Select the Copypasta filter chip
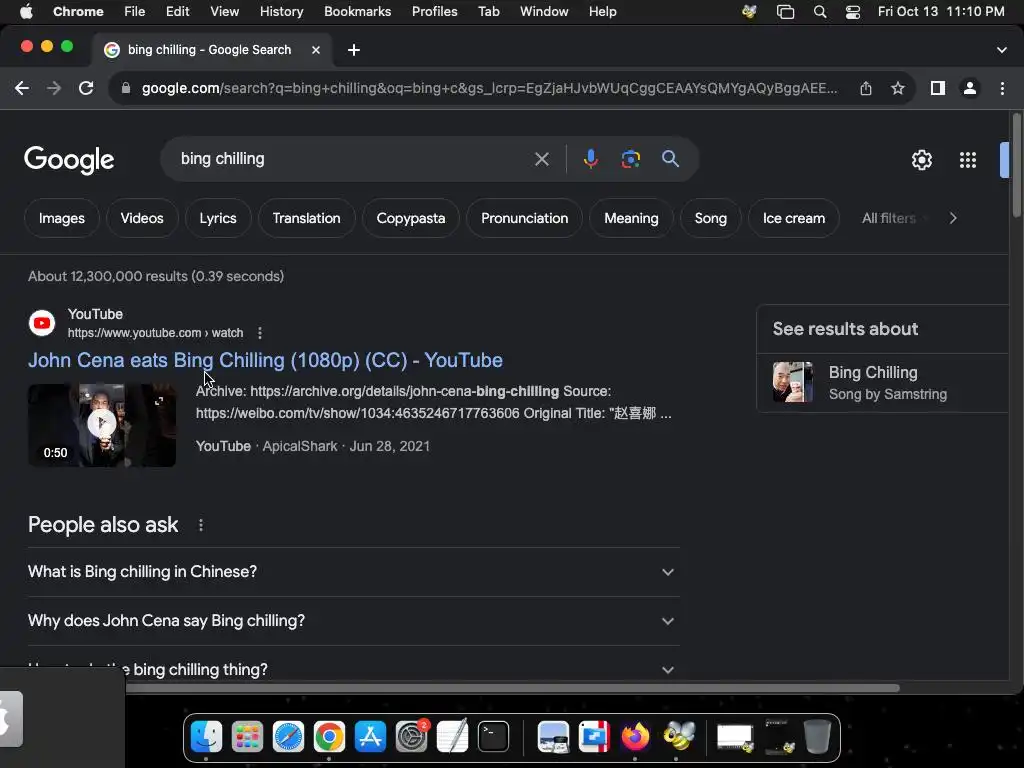The image size is (1024, 768). tap(411, 218)
